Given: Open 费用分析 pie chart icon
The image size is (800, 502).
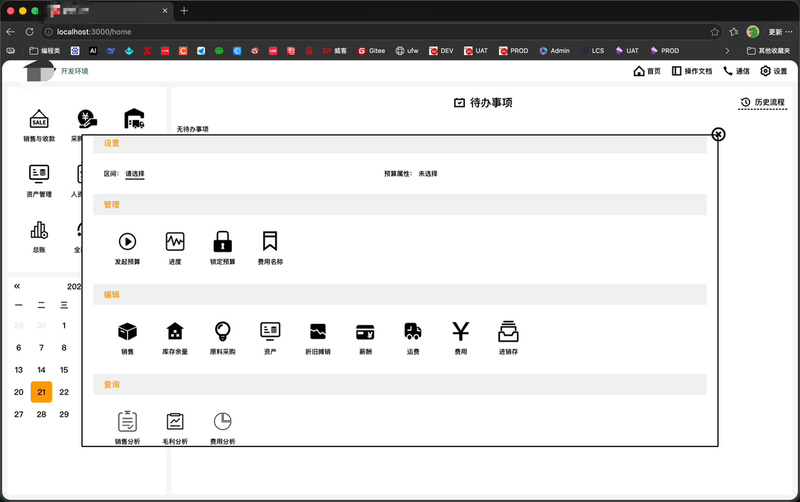Looking at the screenshot, I should click(222, 421).
